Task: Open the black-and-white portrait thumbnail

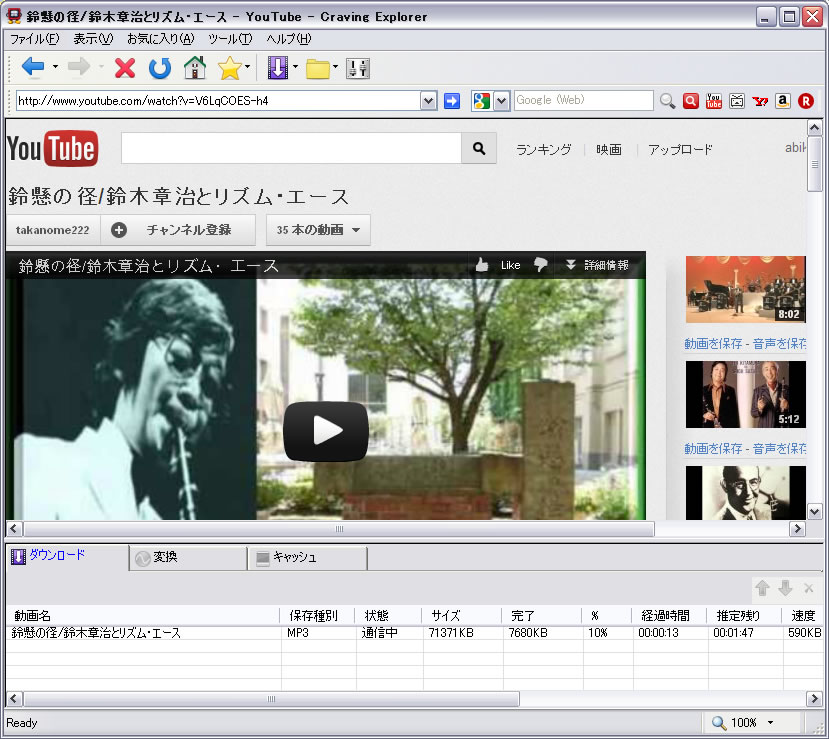Action: (x=745, y=493)
